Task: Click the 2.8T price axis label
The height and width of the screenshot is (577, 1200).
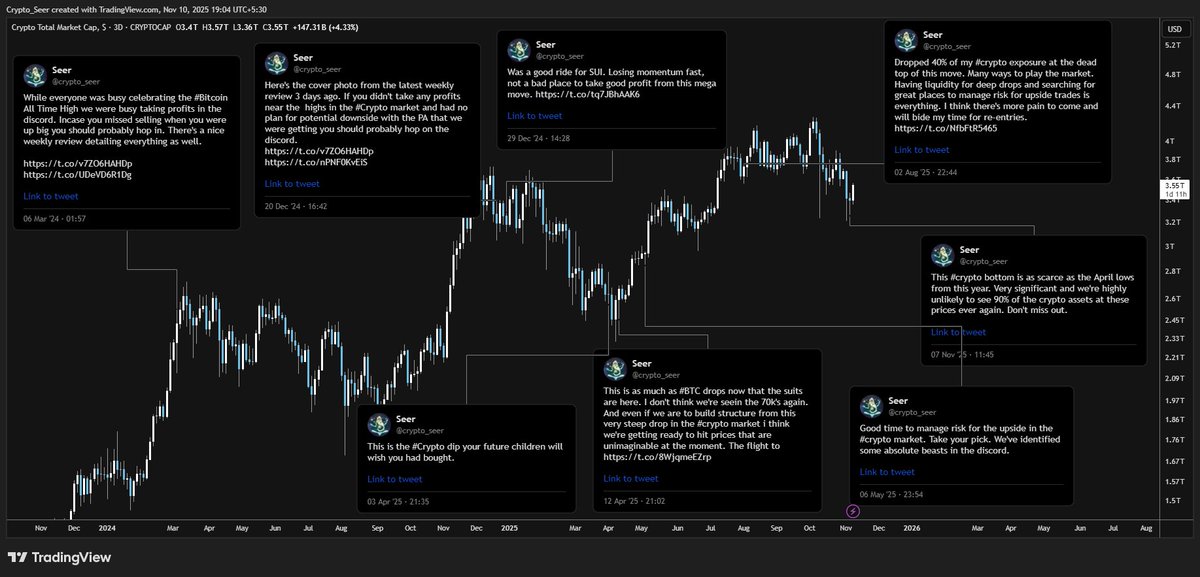Action: click(1174, 271)
